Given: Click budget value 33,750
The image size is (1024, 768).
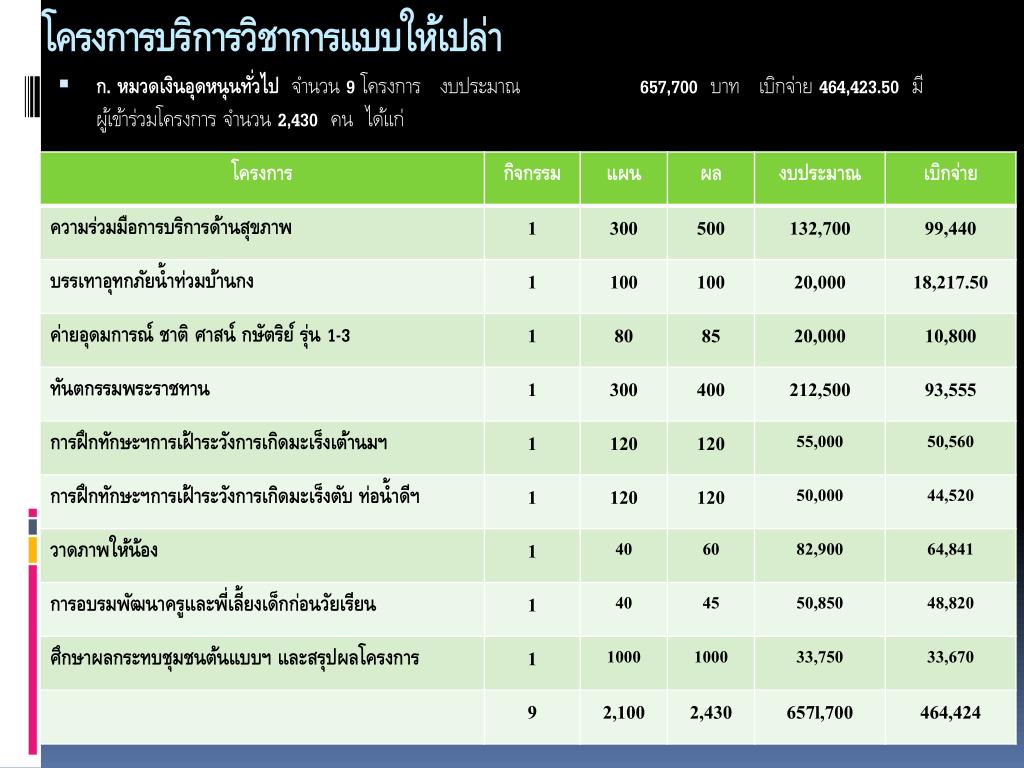Looking at the screenshot, I should (820, 657).
